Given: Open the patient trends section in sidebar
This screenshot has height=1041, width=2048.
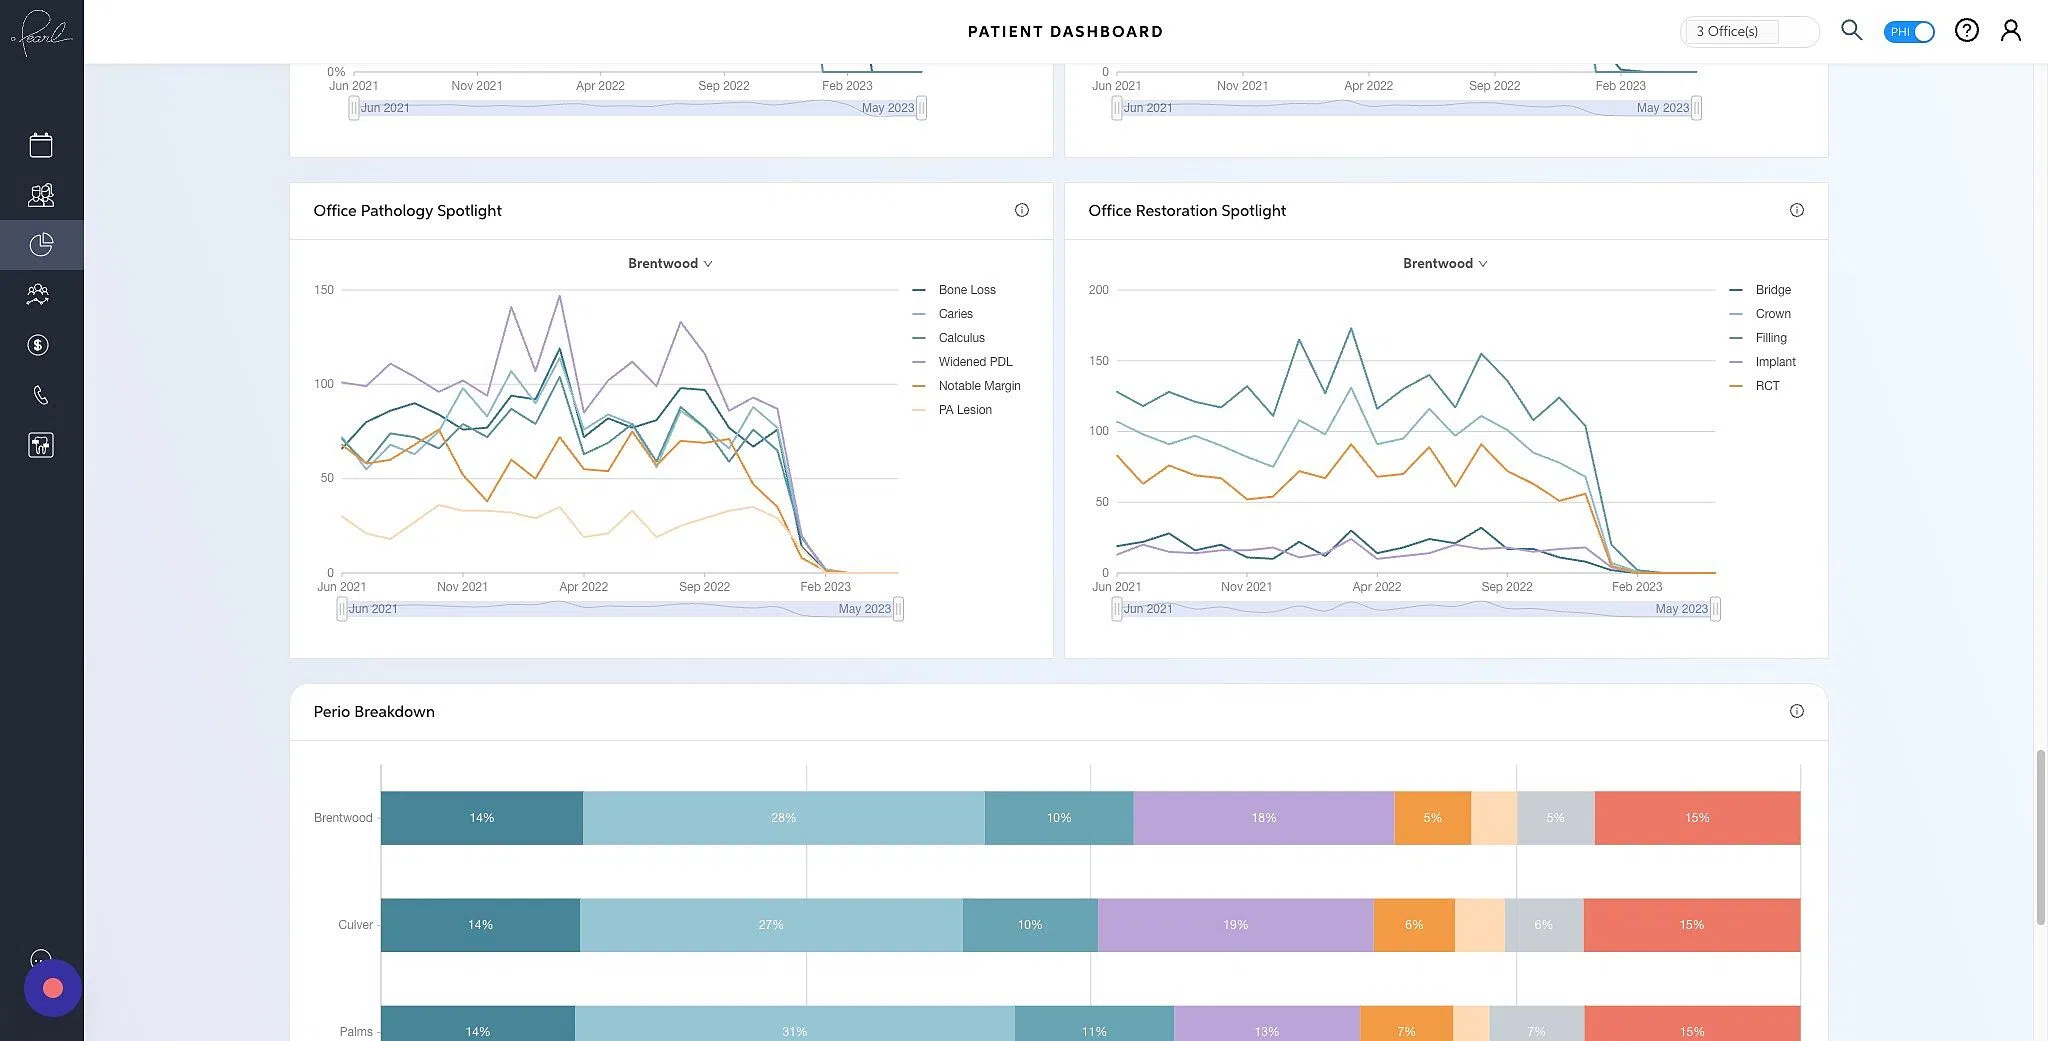Looking at the screenshot, I should (x=38, y=294).
